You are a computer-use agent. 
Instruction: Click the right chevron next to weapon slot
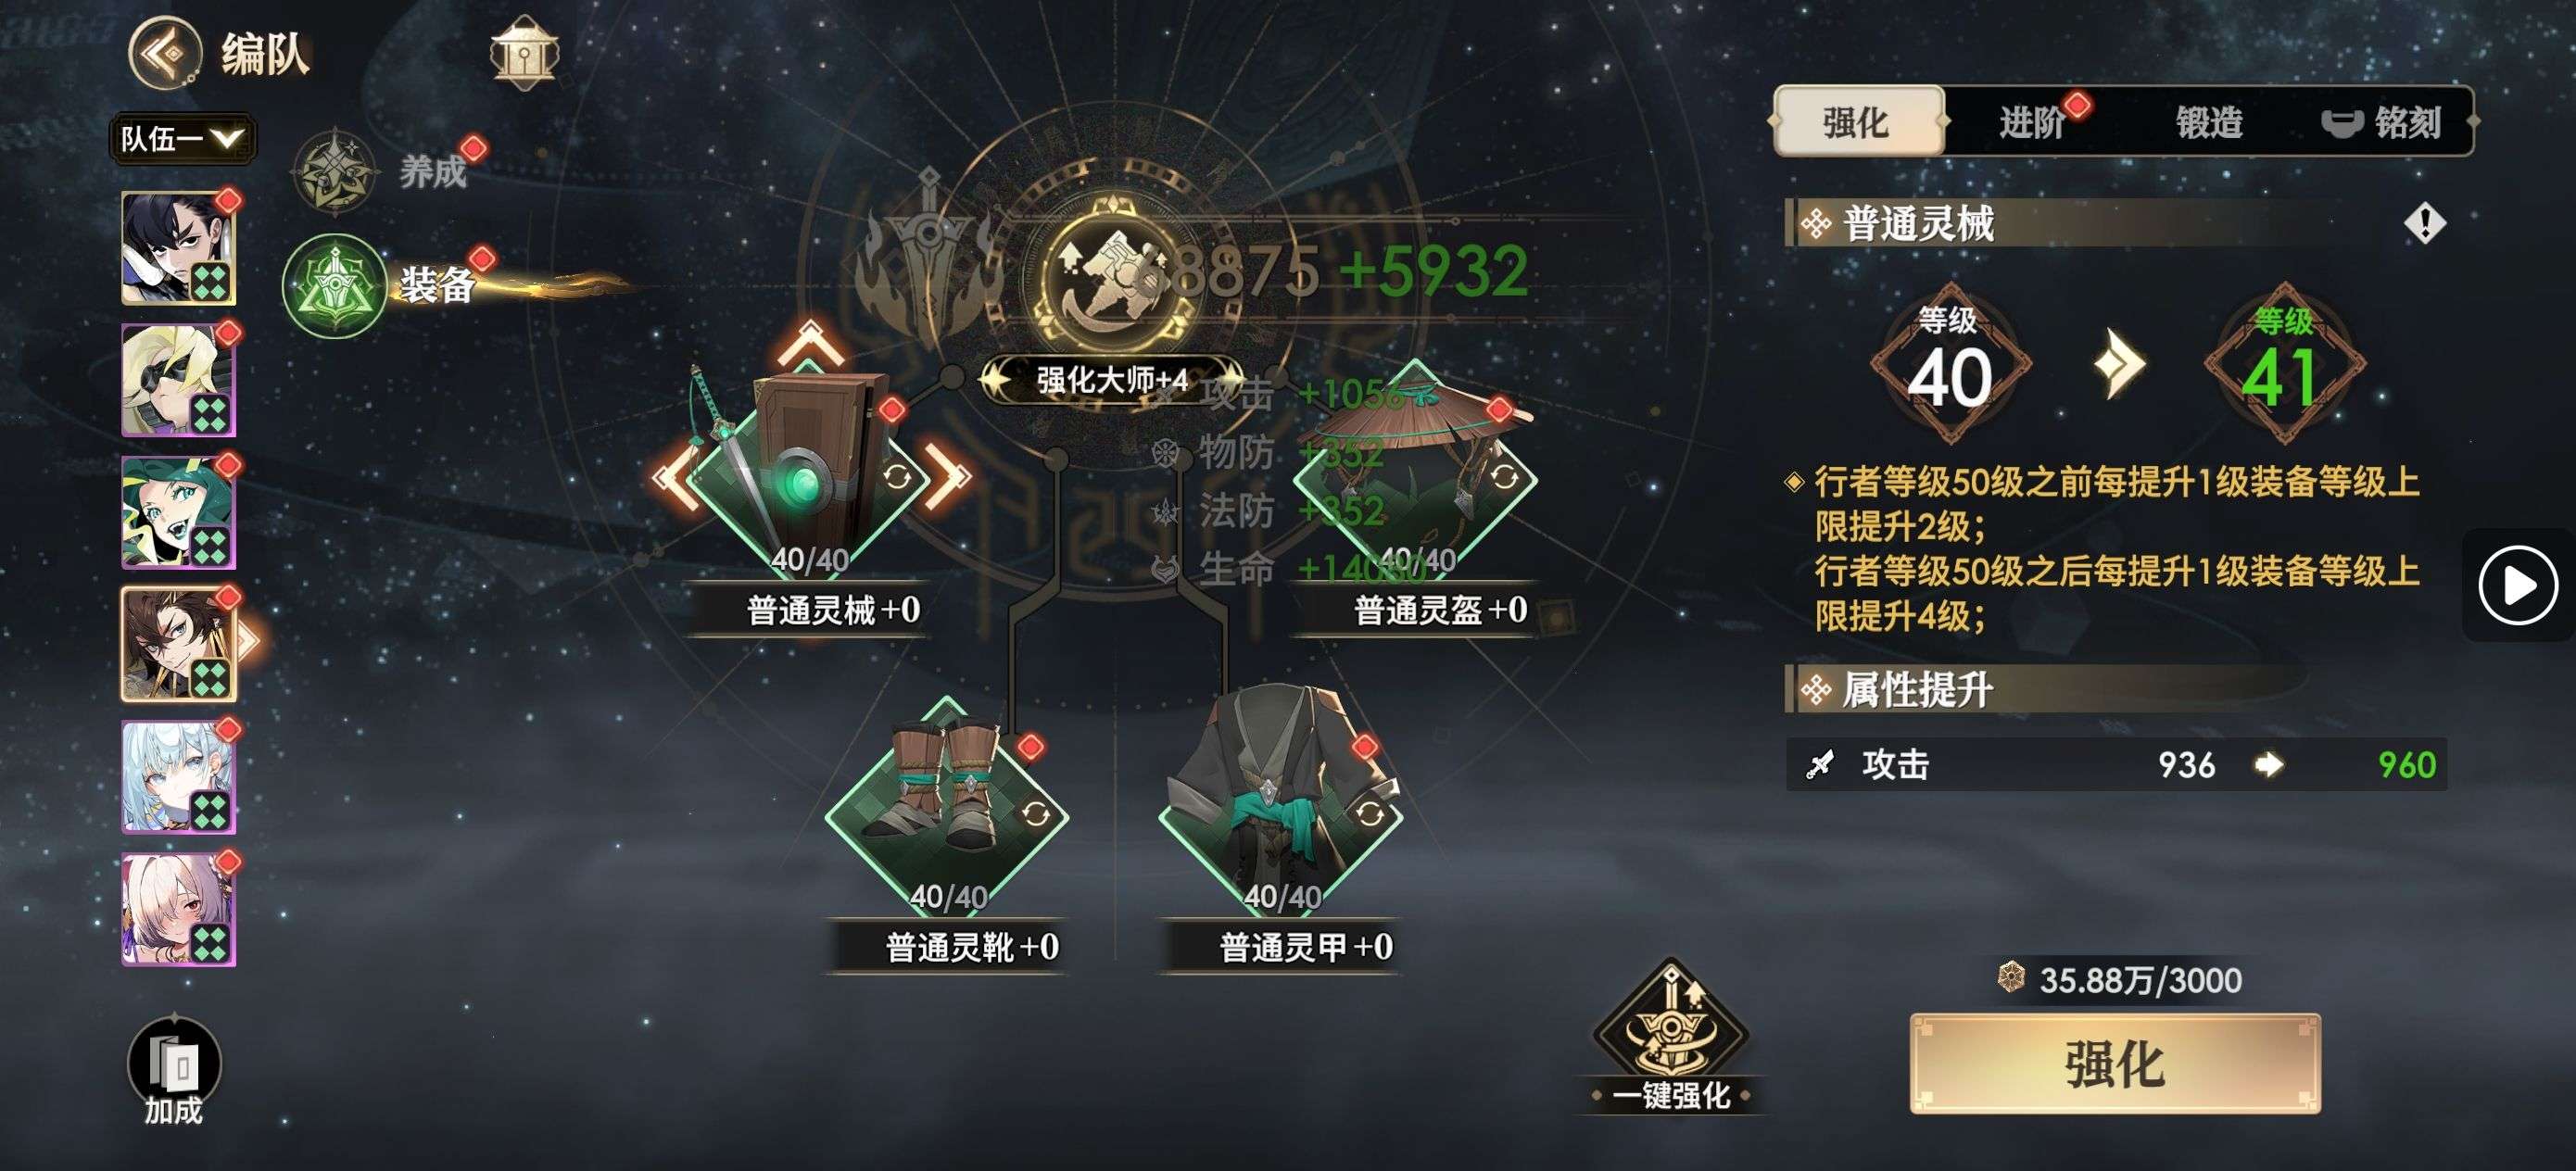pyautogui.click(x=946, y=477)
